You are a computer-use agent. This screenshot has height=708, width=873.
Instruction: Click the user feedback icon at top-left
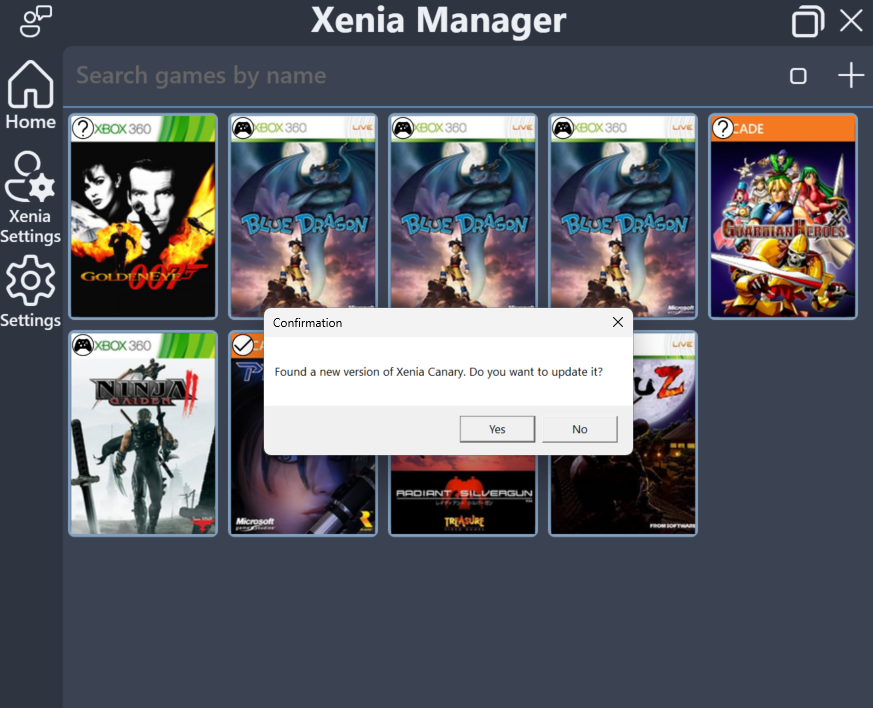tap(36, 21)
